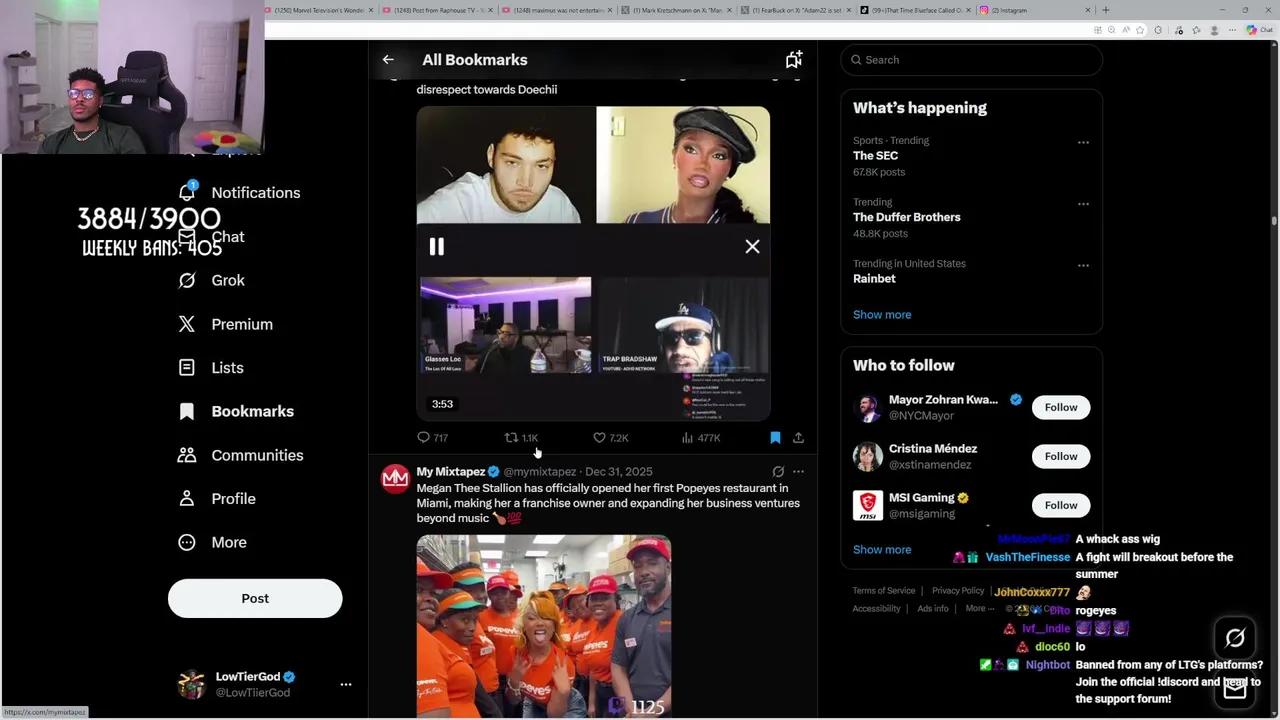View analytics showing 477K views
The height and width of the screenshot is (720, 1280).
coord(700,438)
